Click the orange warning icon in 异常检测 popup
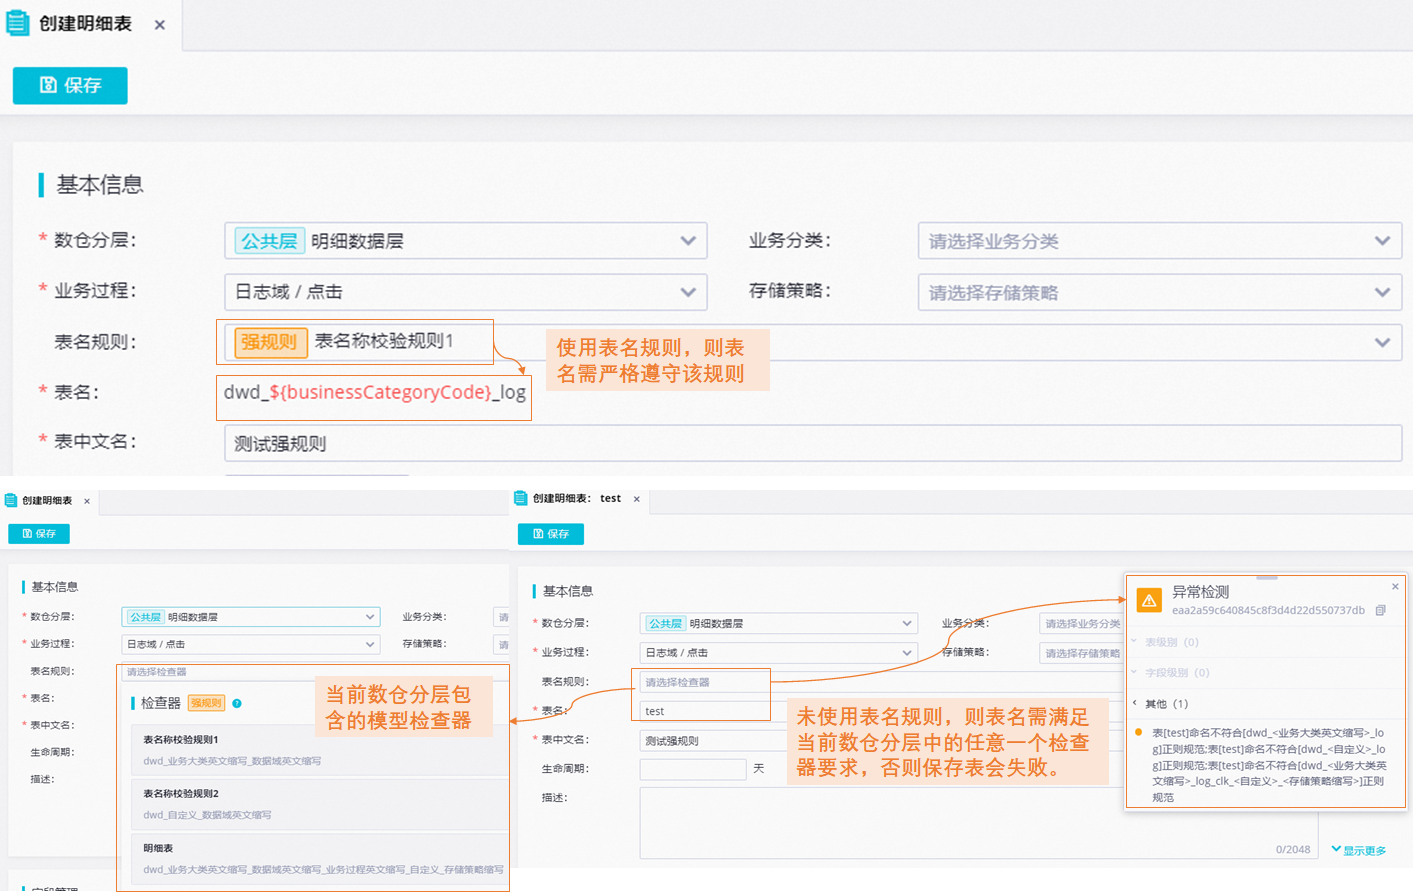Image resolution: width=1413 pixels, height=892 pixels. pos(1149,600)
